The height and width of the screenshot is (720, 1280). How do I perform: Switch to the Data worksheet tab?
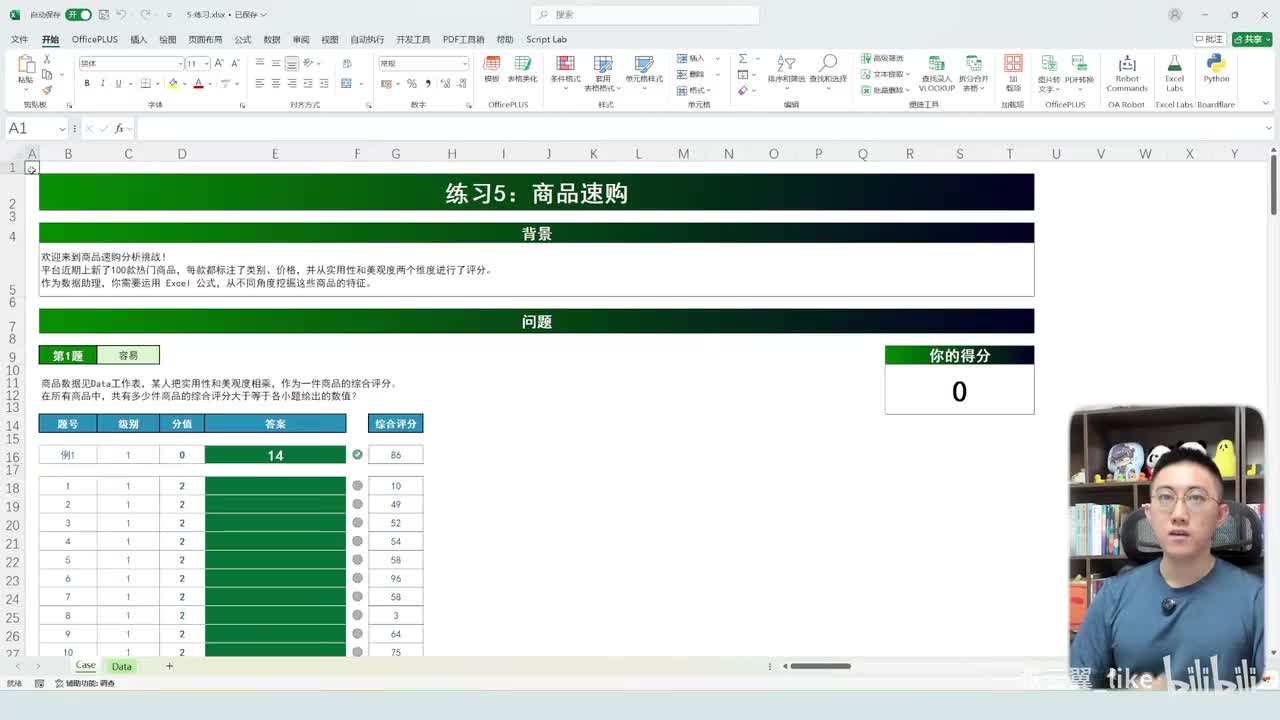[121, 666]
